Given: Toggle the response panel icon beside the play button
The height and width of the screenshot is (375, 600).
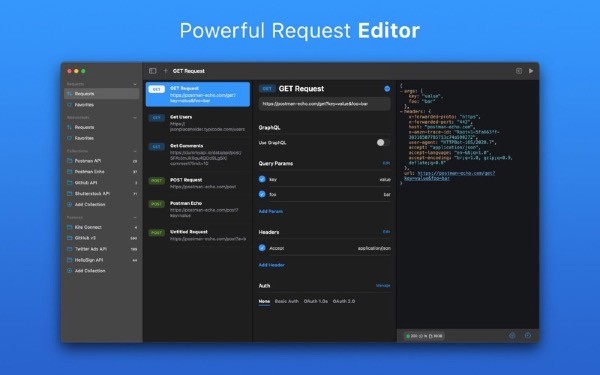Looking at the screenshot, I should pyautogui.click(x=518, y=71).
